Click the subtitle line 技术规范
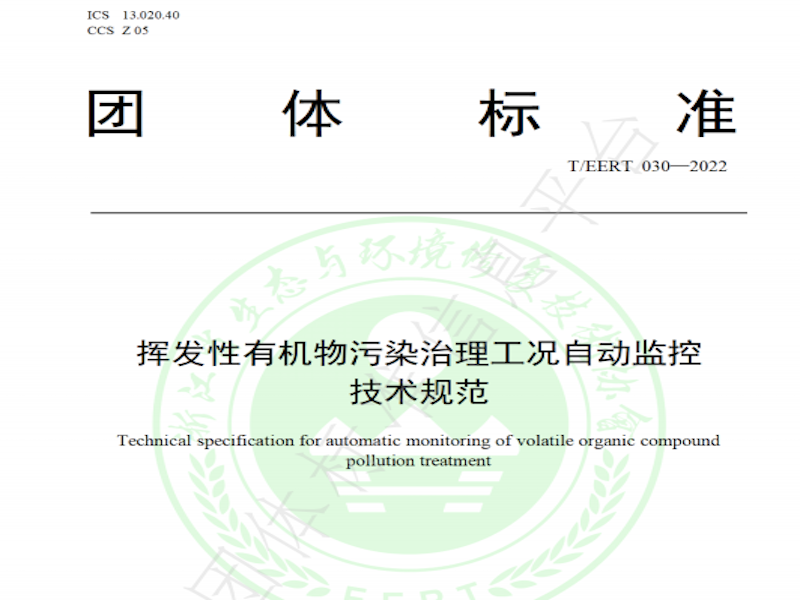Image resolution: width=800 pixels, height=600 pixels. pyautogui.click(x=419, y=392)
